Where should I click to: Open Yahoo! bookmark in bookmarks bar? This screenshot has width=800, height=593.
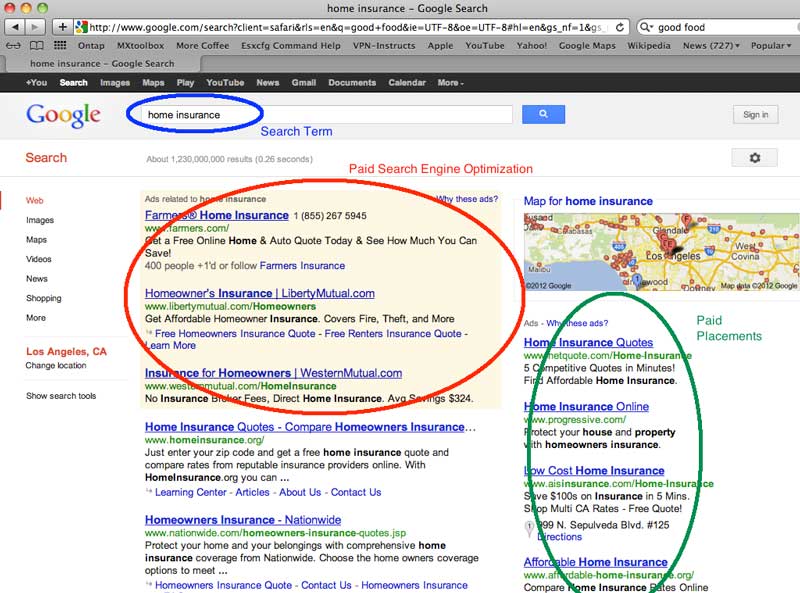532,45
